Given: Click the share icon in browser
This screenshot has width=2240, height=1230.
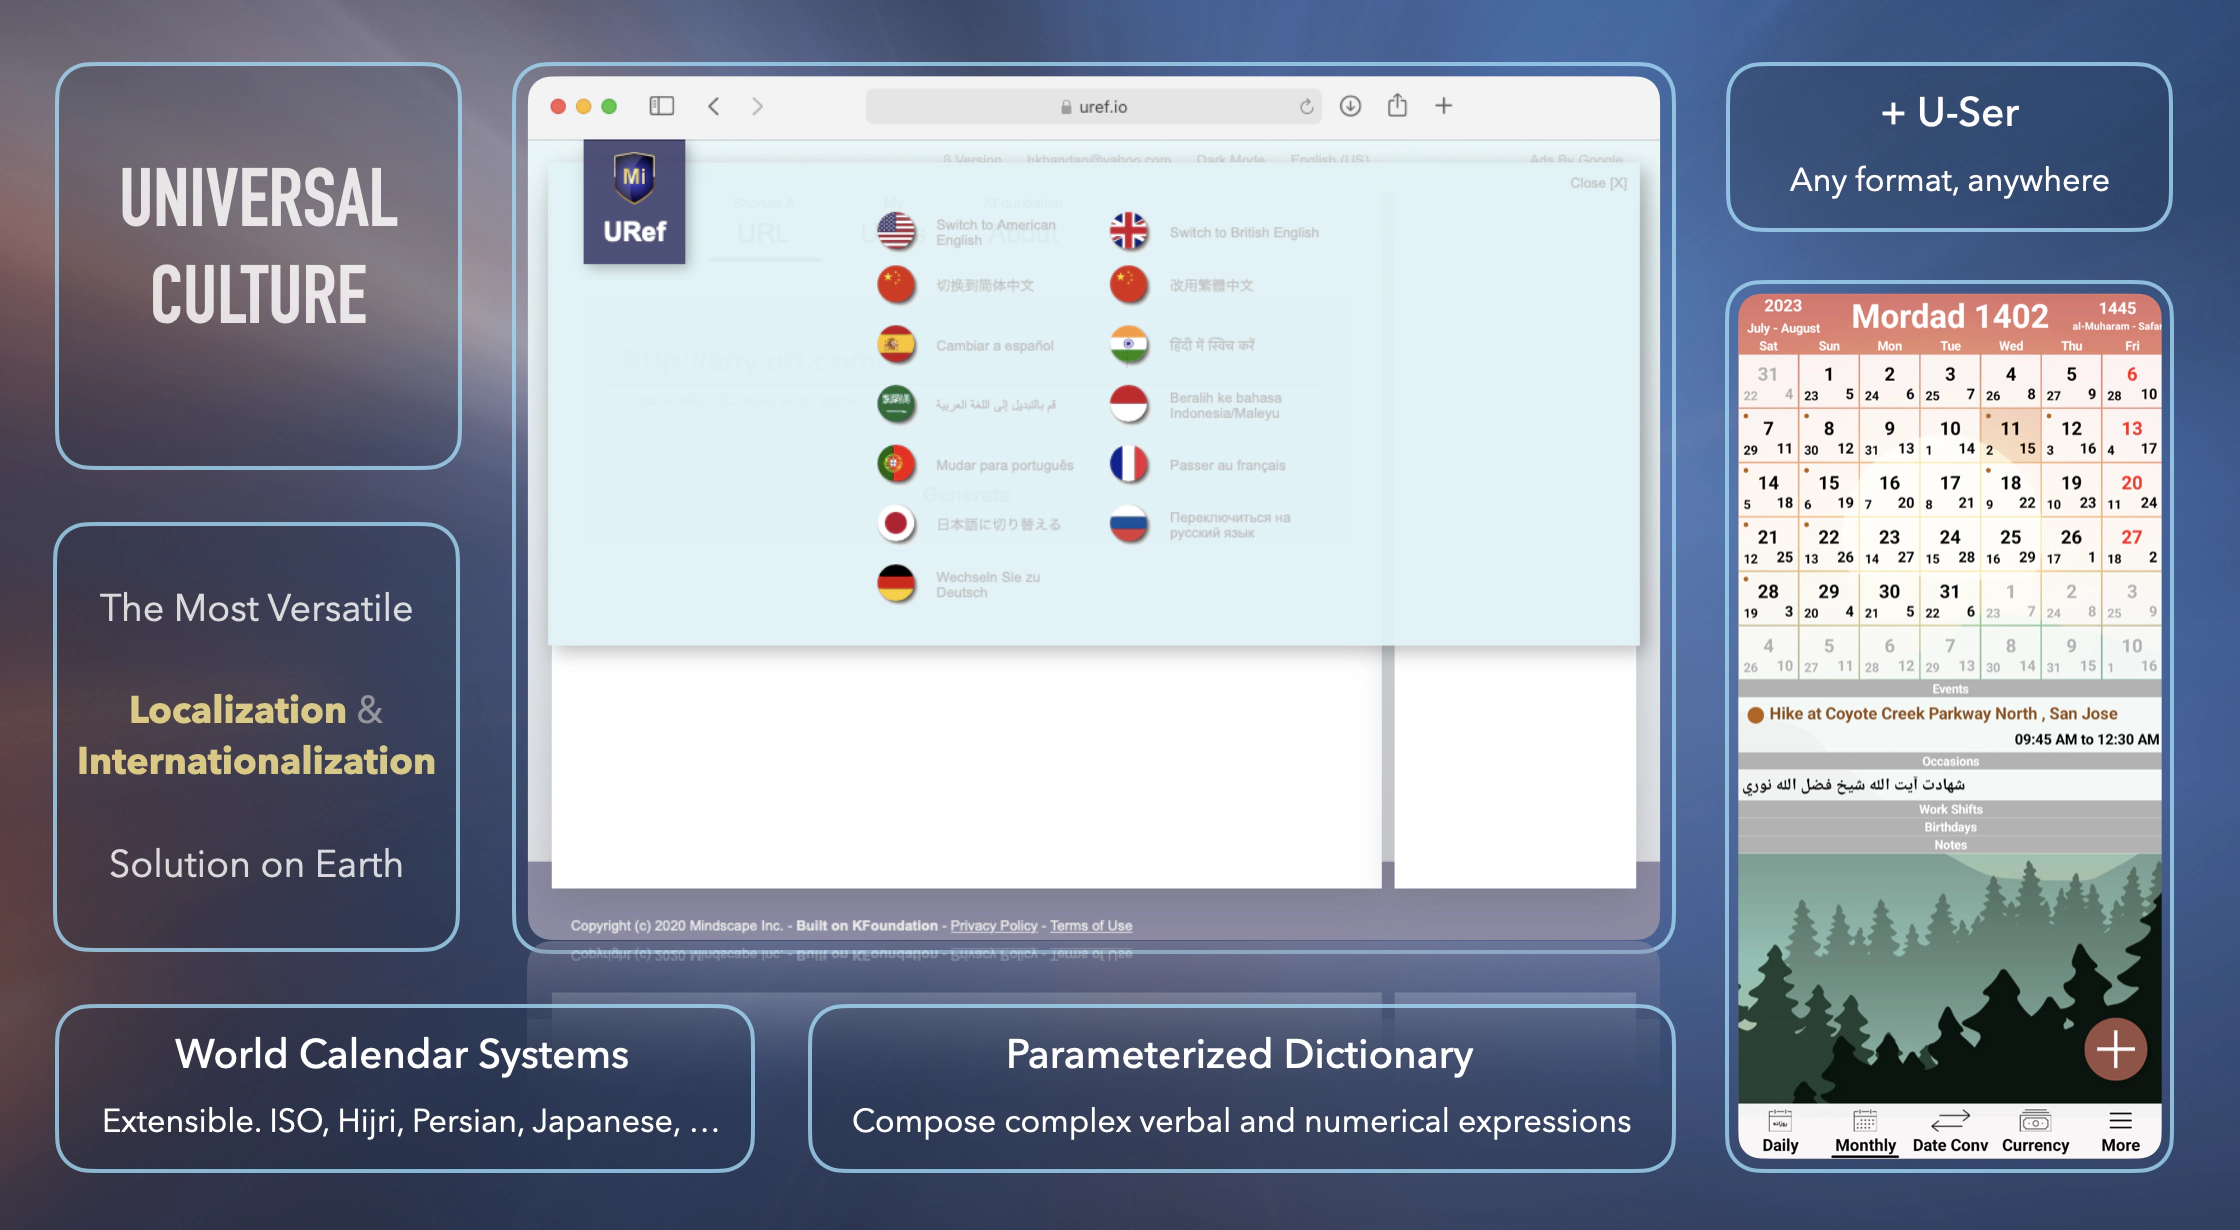Looking at the screenshot, I should click(x=1397, y=106).
